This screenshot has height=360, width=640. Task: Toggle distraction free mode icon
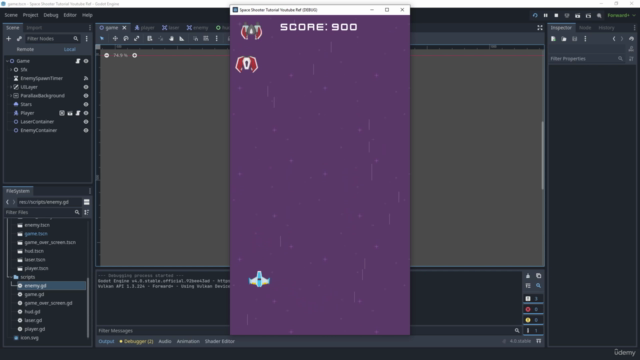[540, 28]
